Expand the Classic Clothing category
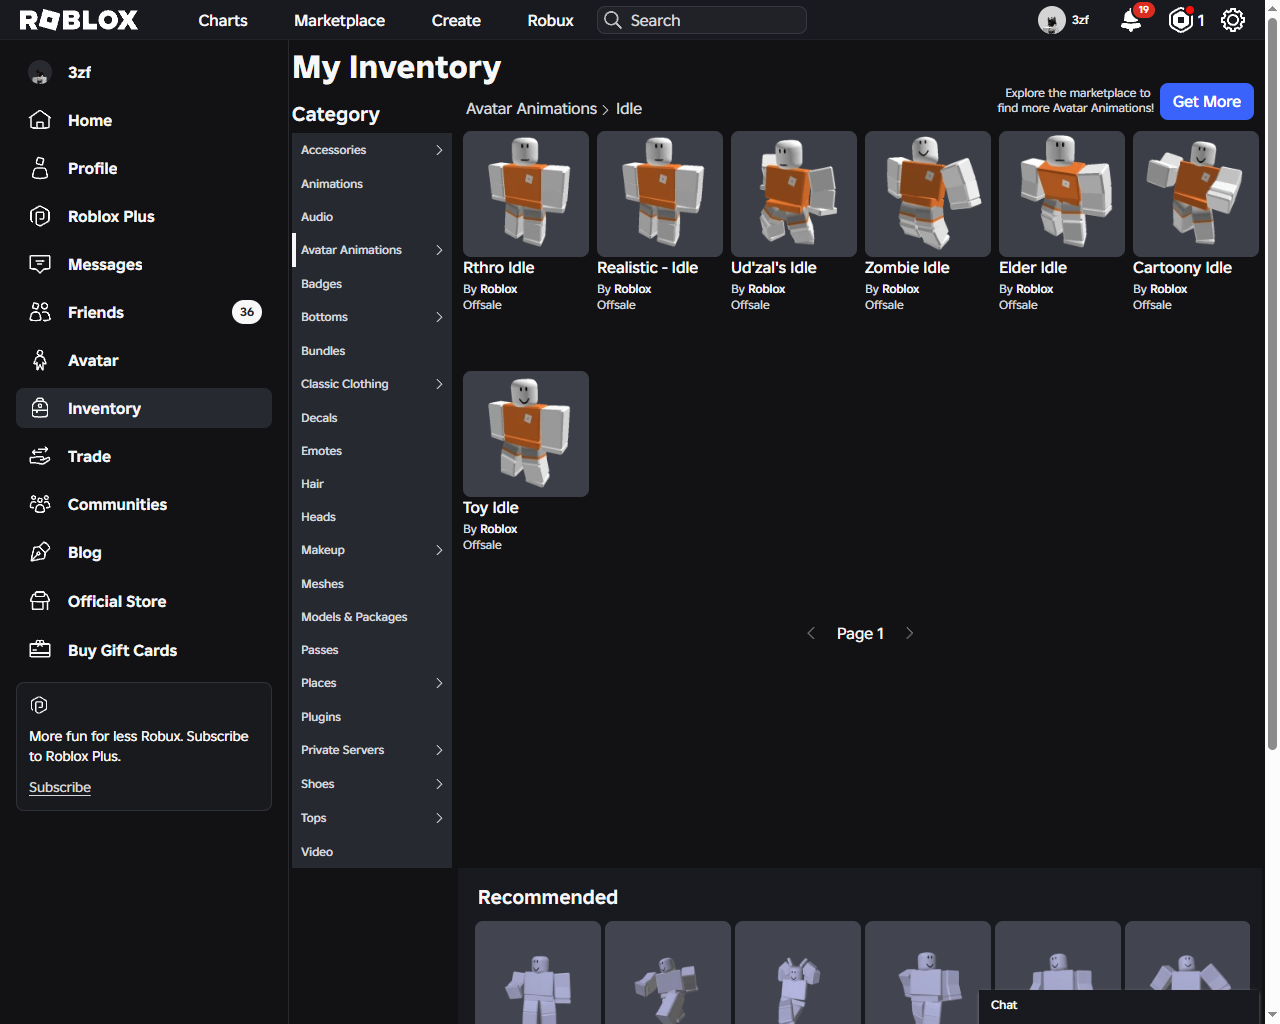Screen dimensions: 1280x1024 [x=439, y=384]
